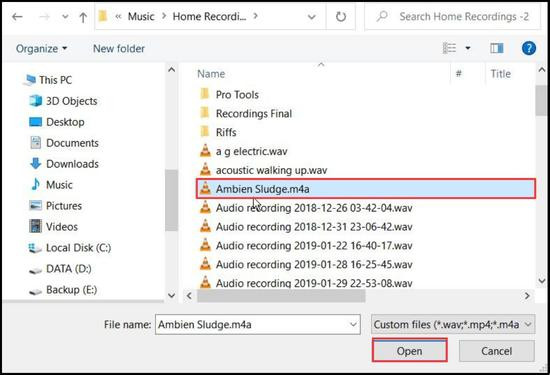Open Desktop in sidebar
This screenshot has width=550, height=375.
tap(65, 122)
